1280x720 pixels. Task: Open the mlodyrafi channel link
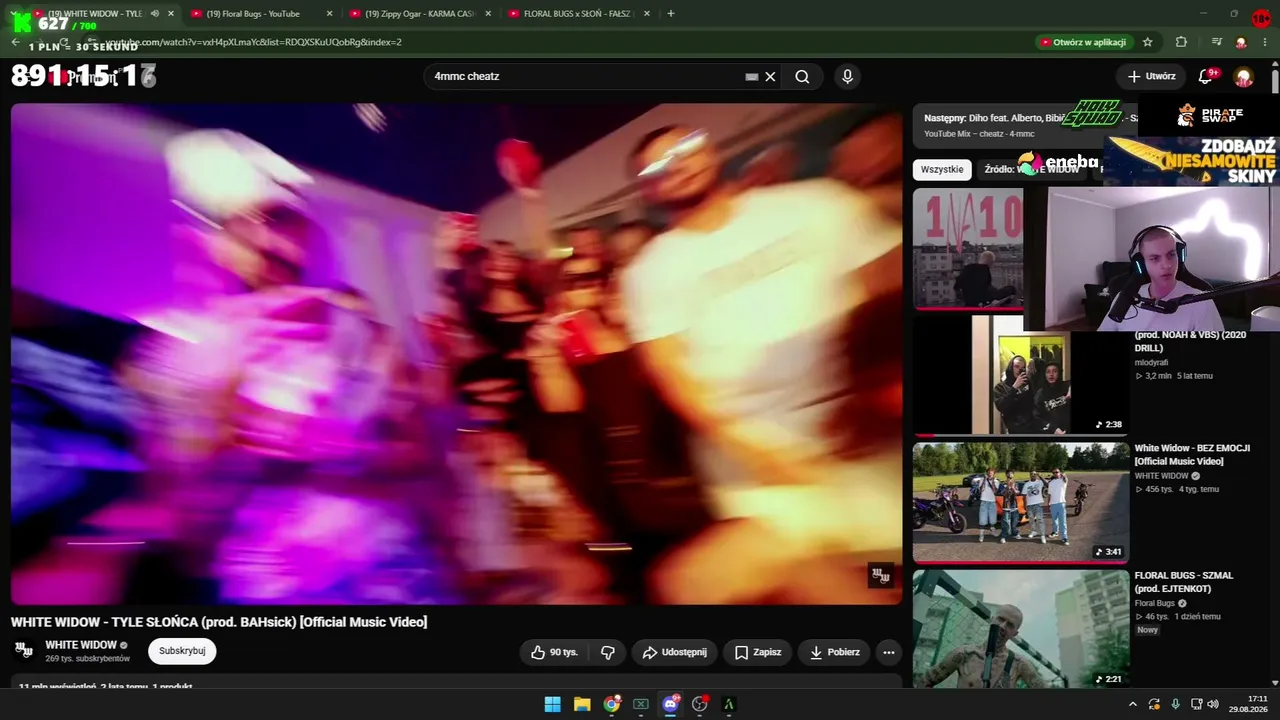(x=1151, y=362)
